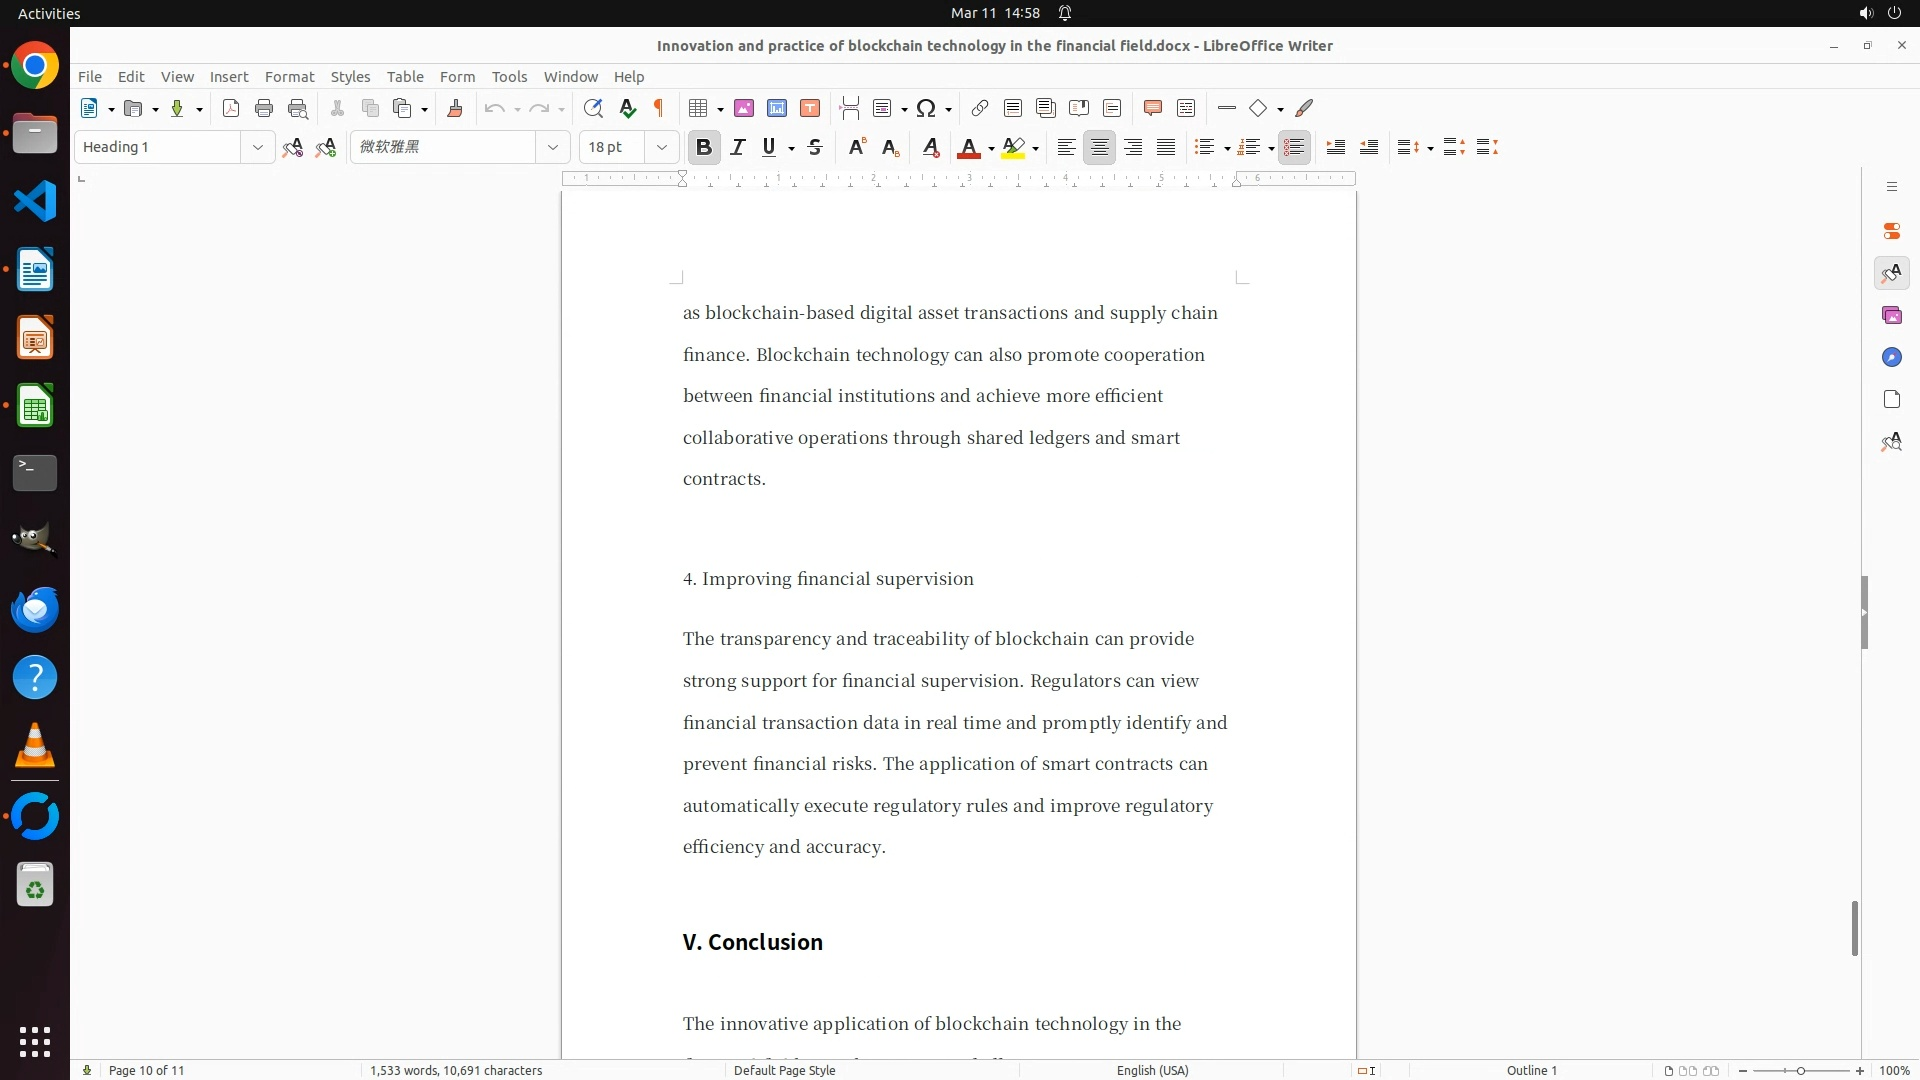The height and width of the screenshot is (1080, 1920).
Task: Click the Export as PDF icon
Action: [231, 108]
